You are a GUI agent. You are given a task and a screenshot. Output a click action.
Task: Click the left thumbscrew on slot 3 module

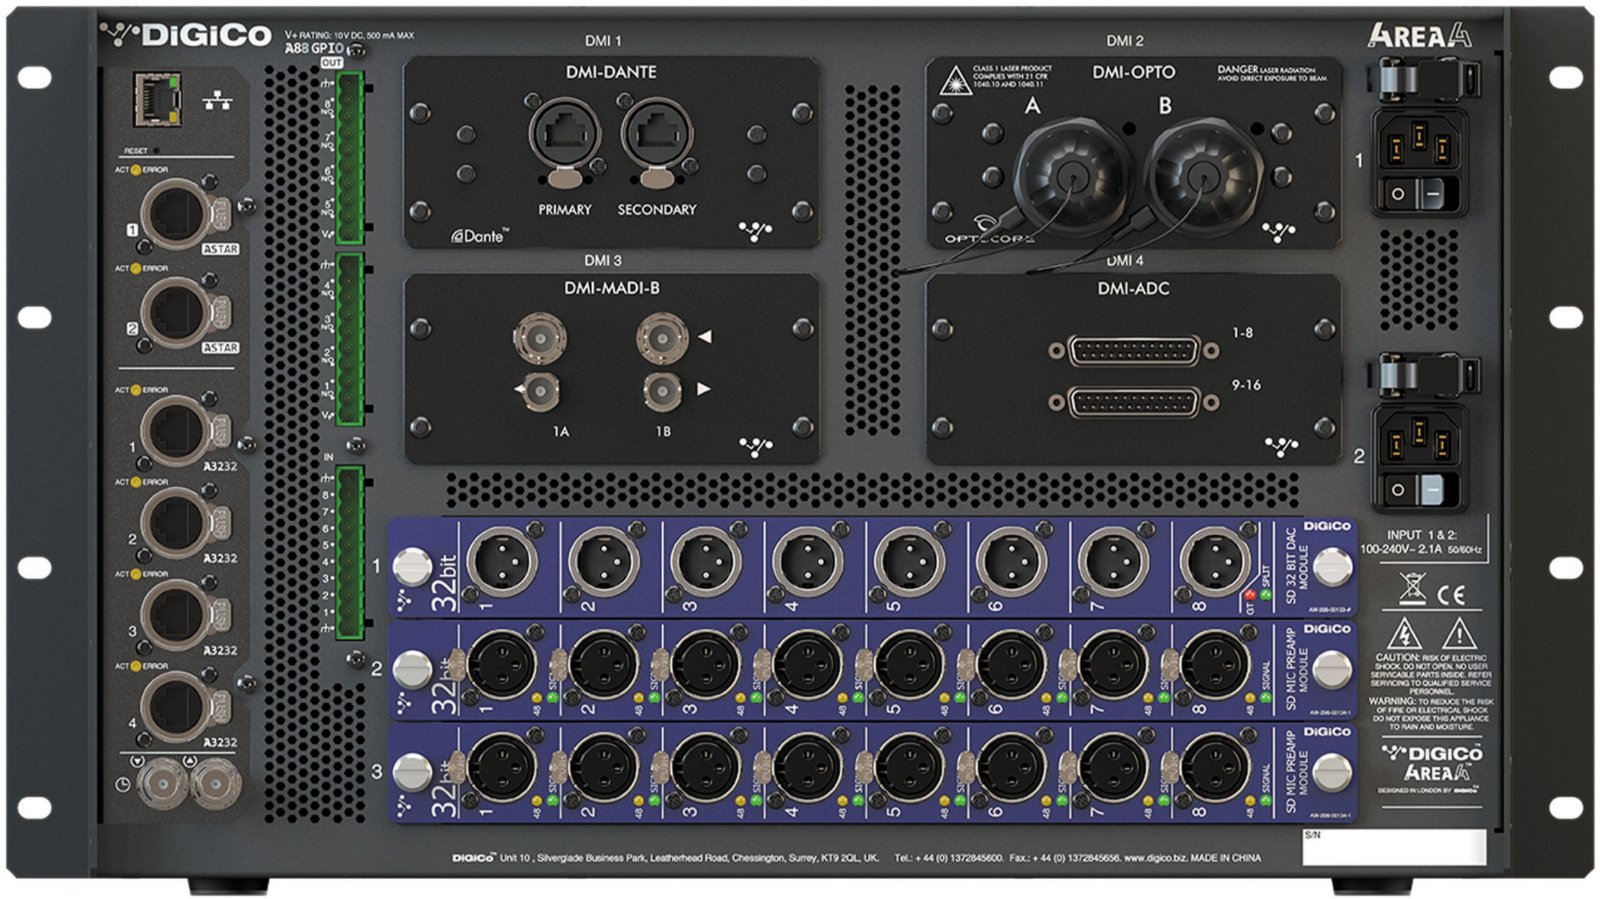pyautogui.click(x=412, y=772)
